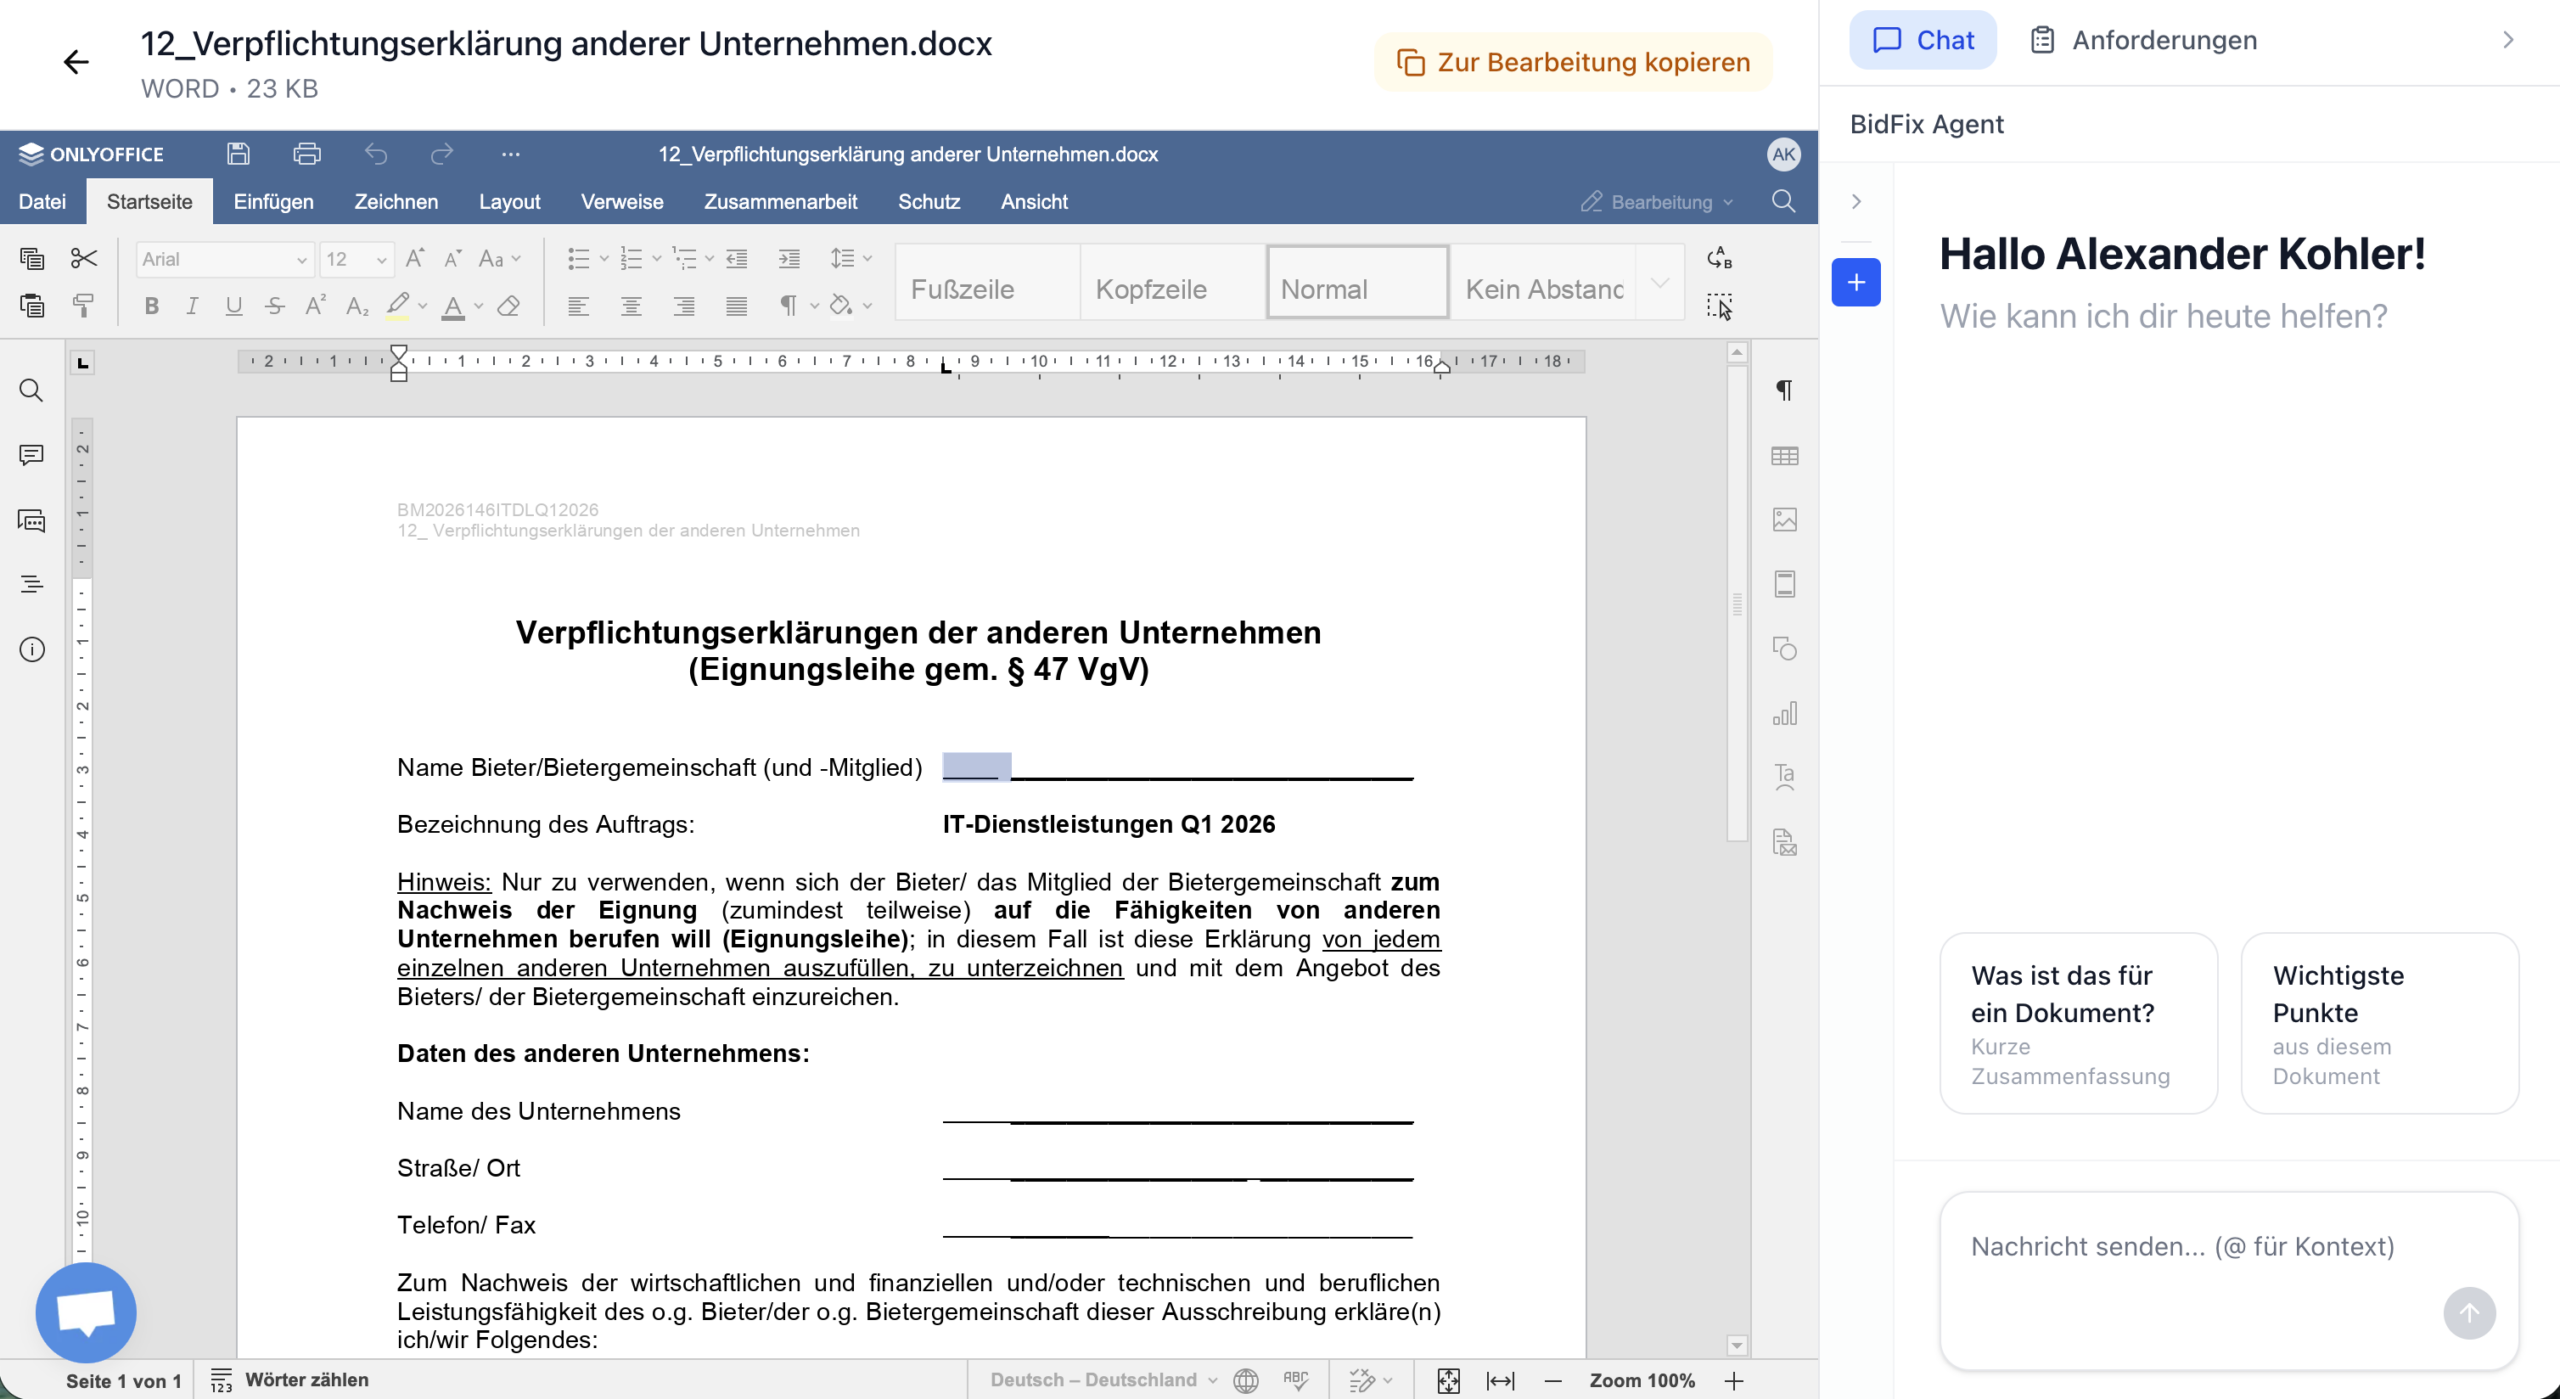Click Zur Bearbeitung kopieren button
The width and height of the screenshot is (2560, 1399).
click(x=1573, y=62)
